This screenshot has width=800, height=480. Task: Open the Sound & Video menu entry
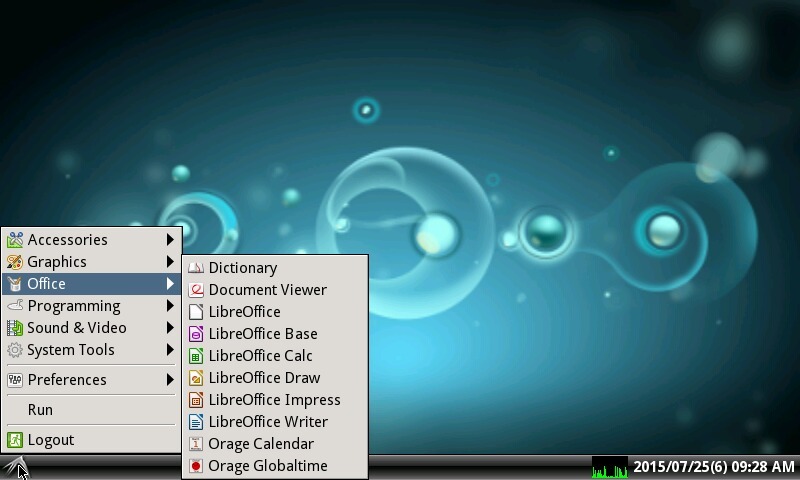click(92, 327)
